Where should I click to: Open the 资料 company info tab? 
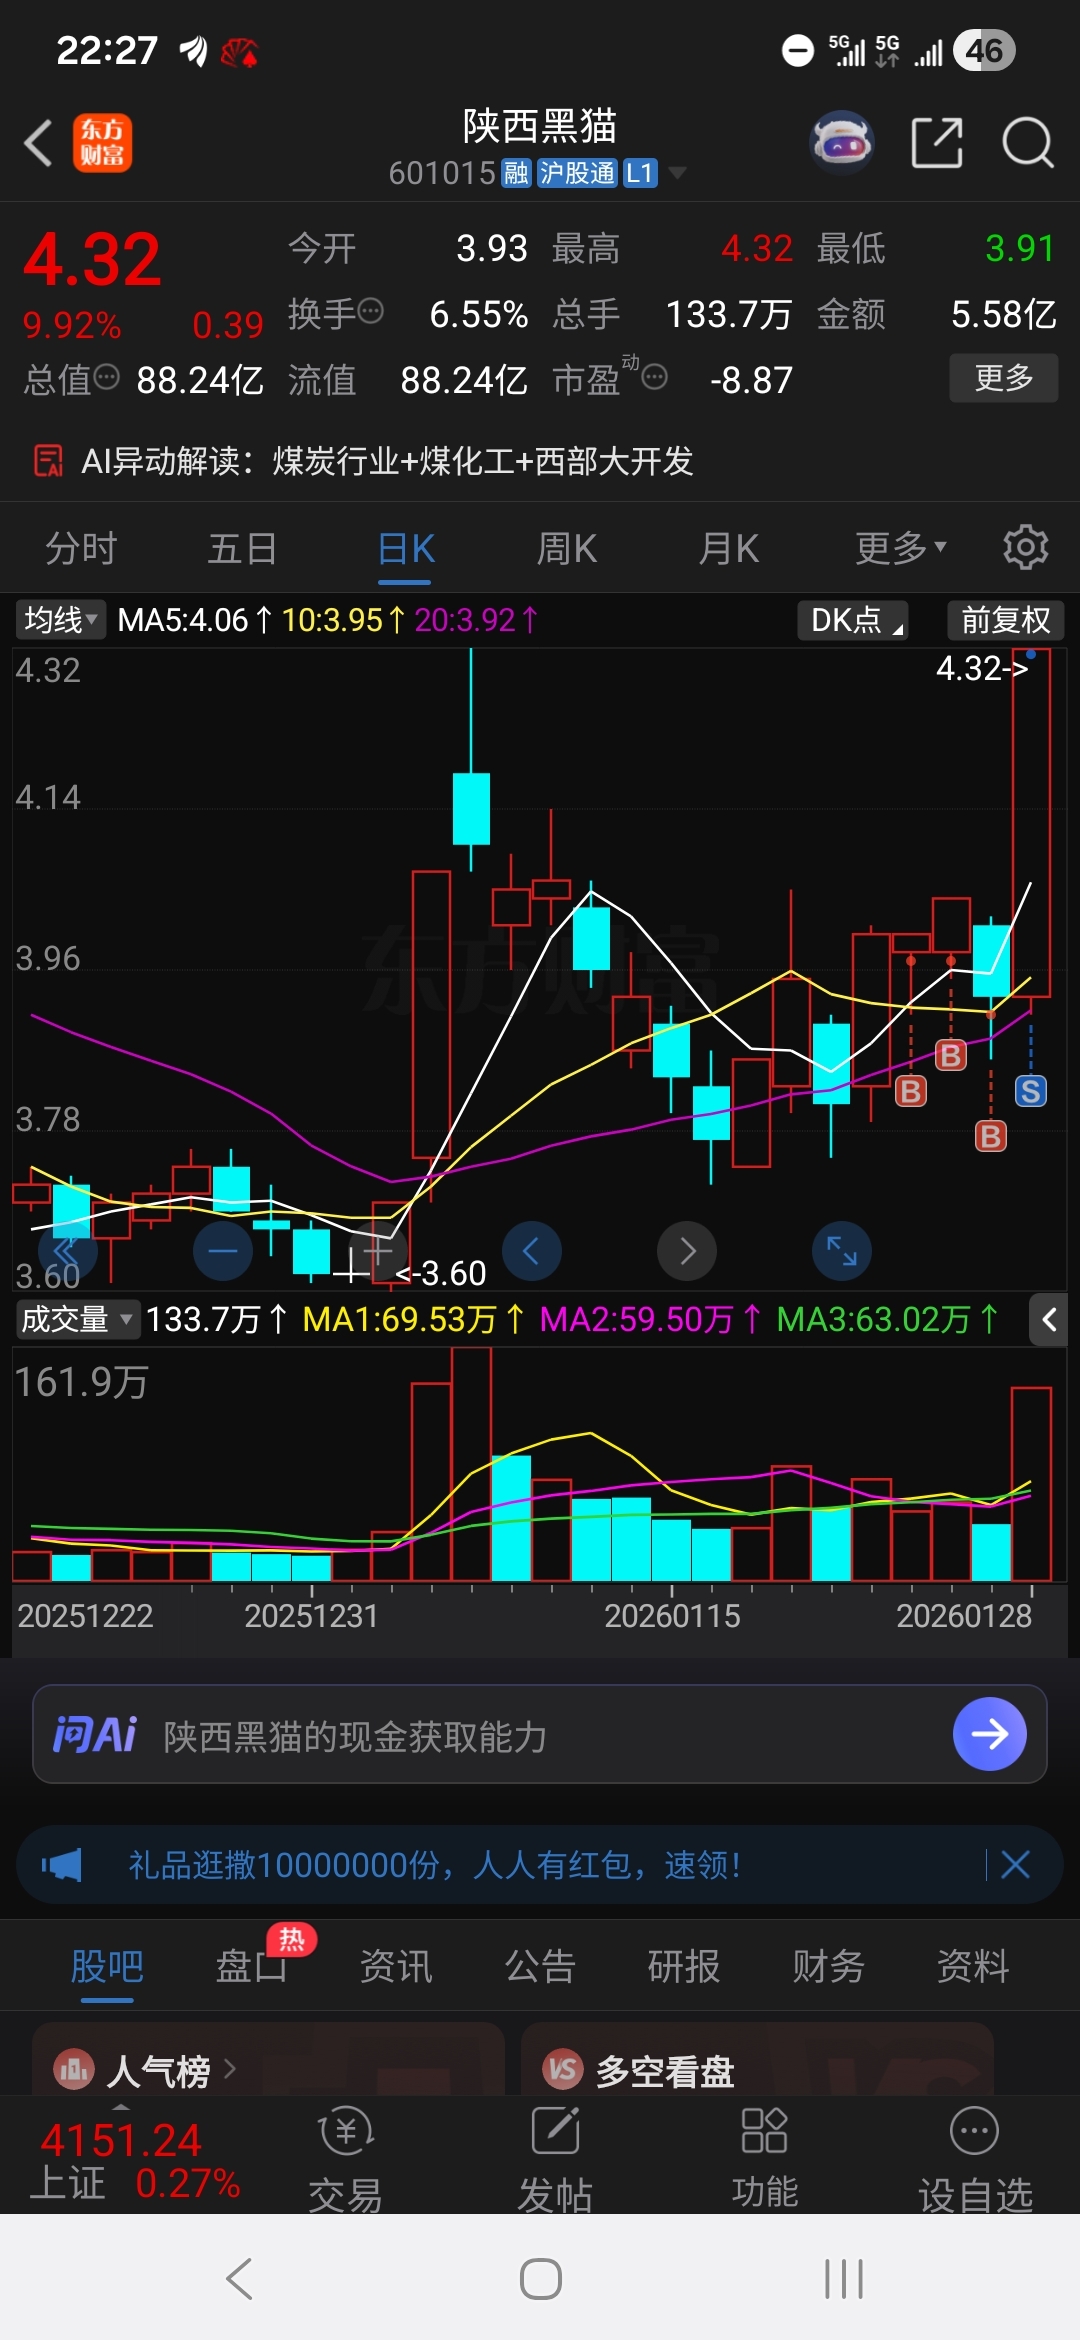tap(973, 1966)
